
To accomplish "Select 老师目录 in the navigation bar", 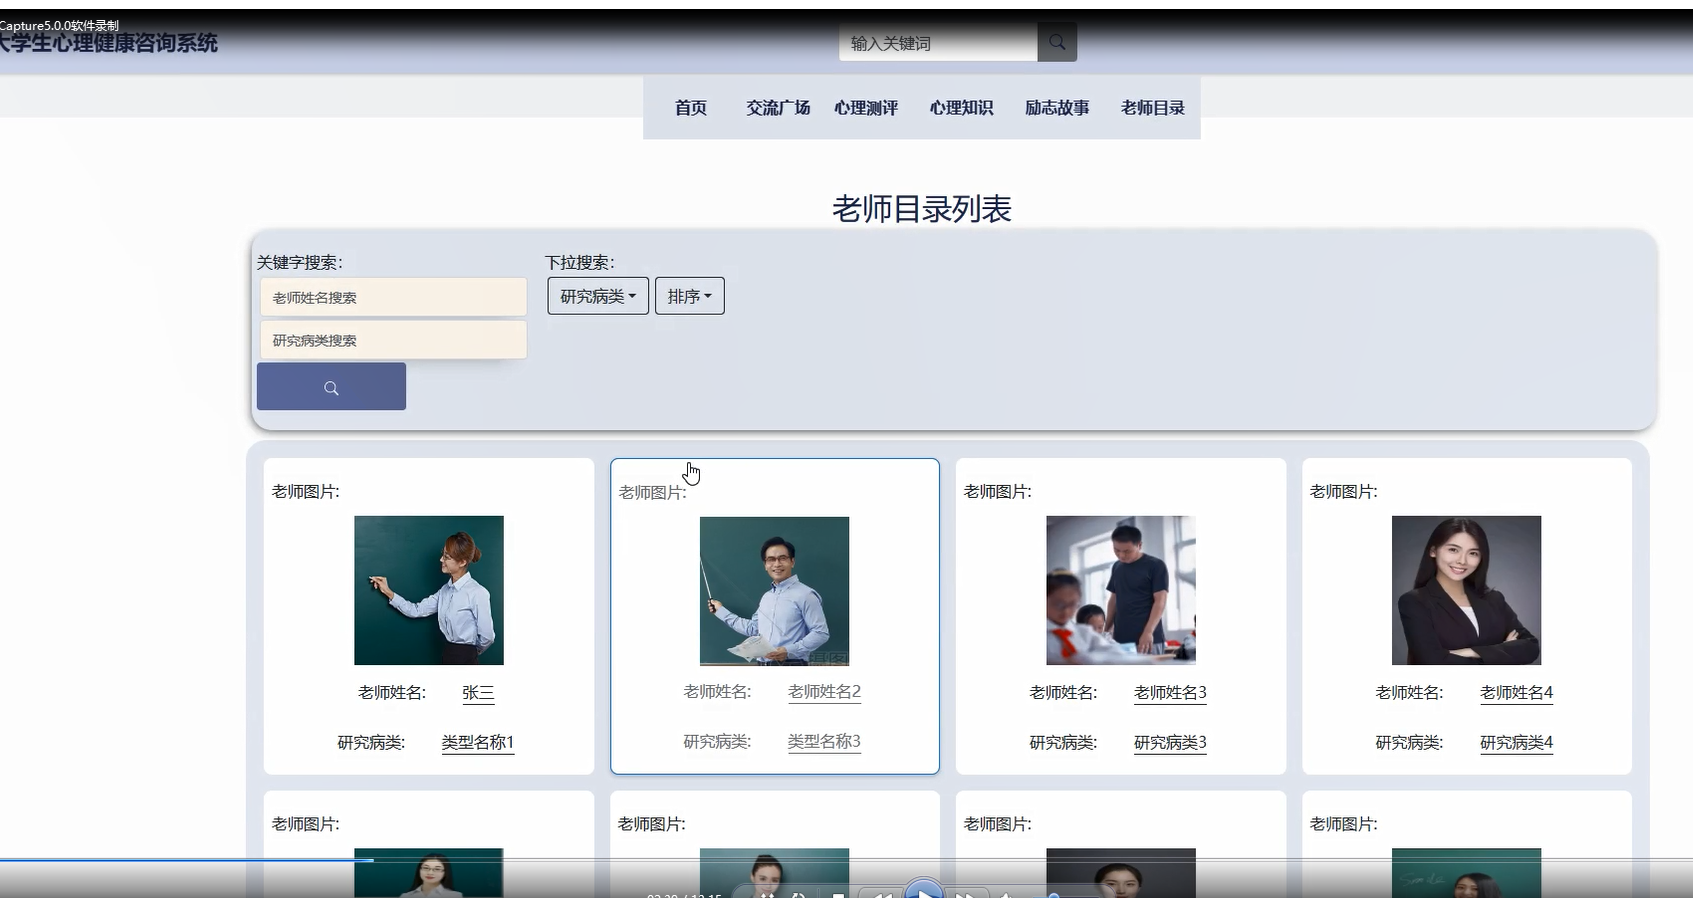I will [x=1153, y=108].
